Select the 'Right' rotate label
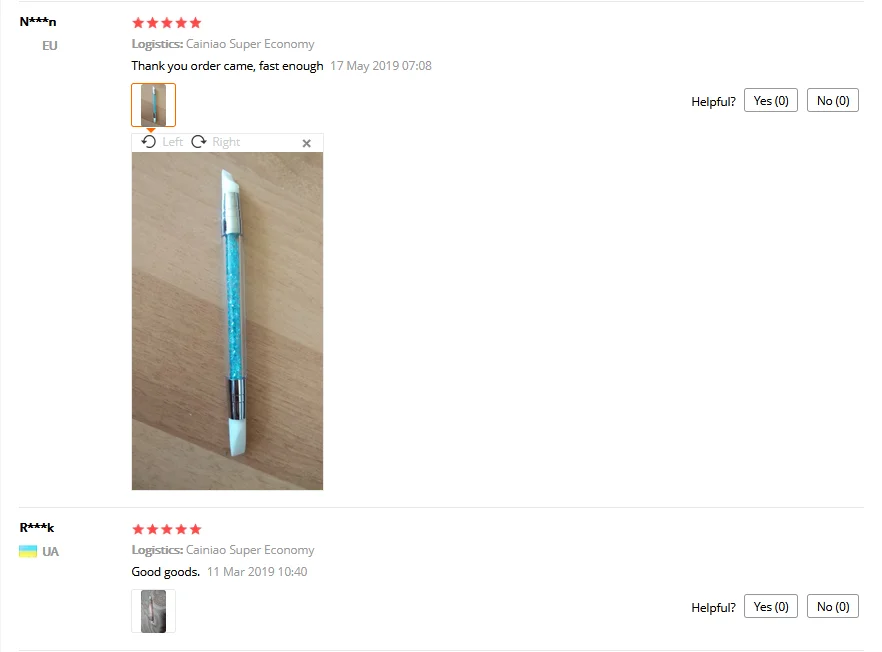This screenshot has height=652, width=882. point(226,142)
